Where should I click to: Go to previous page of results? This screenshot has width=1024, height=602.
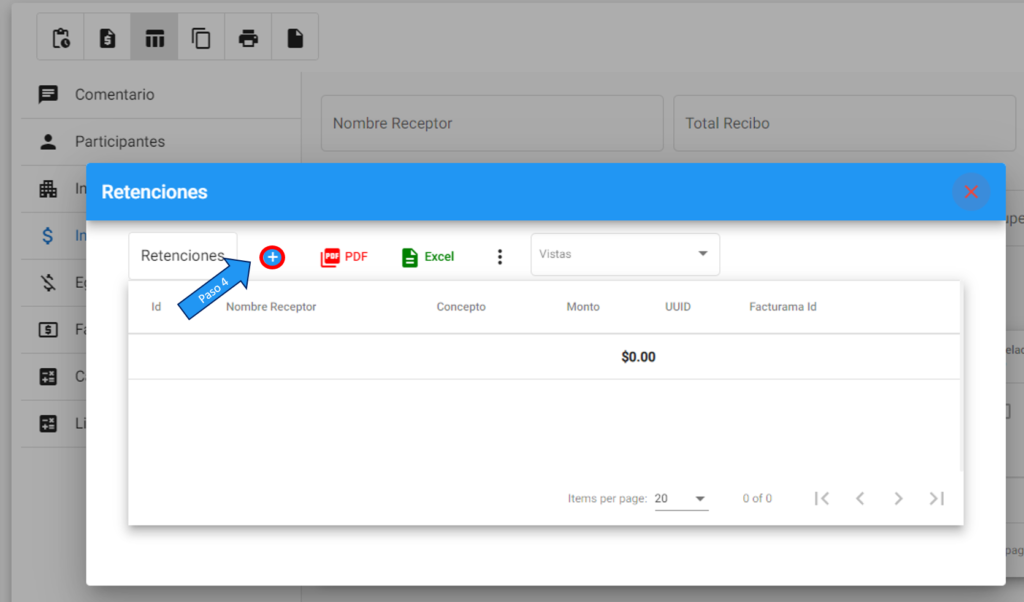pos(860,499)
